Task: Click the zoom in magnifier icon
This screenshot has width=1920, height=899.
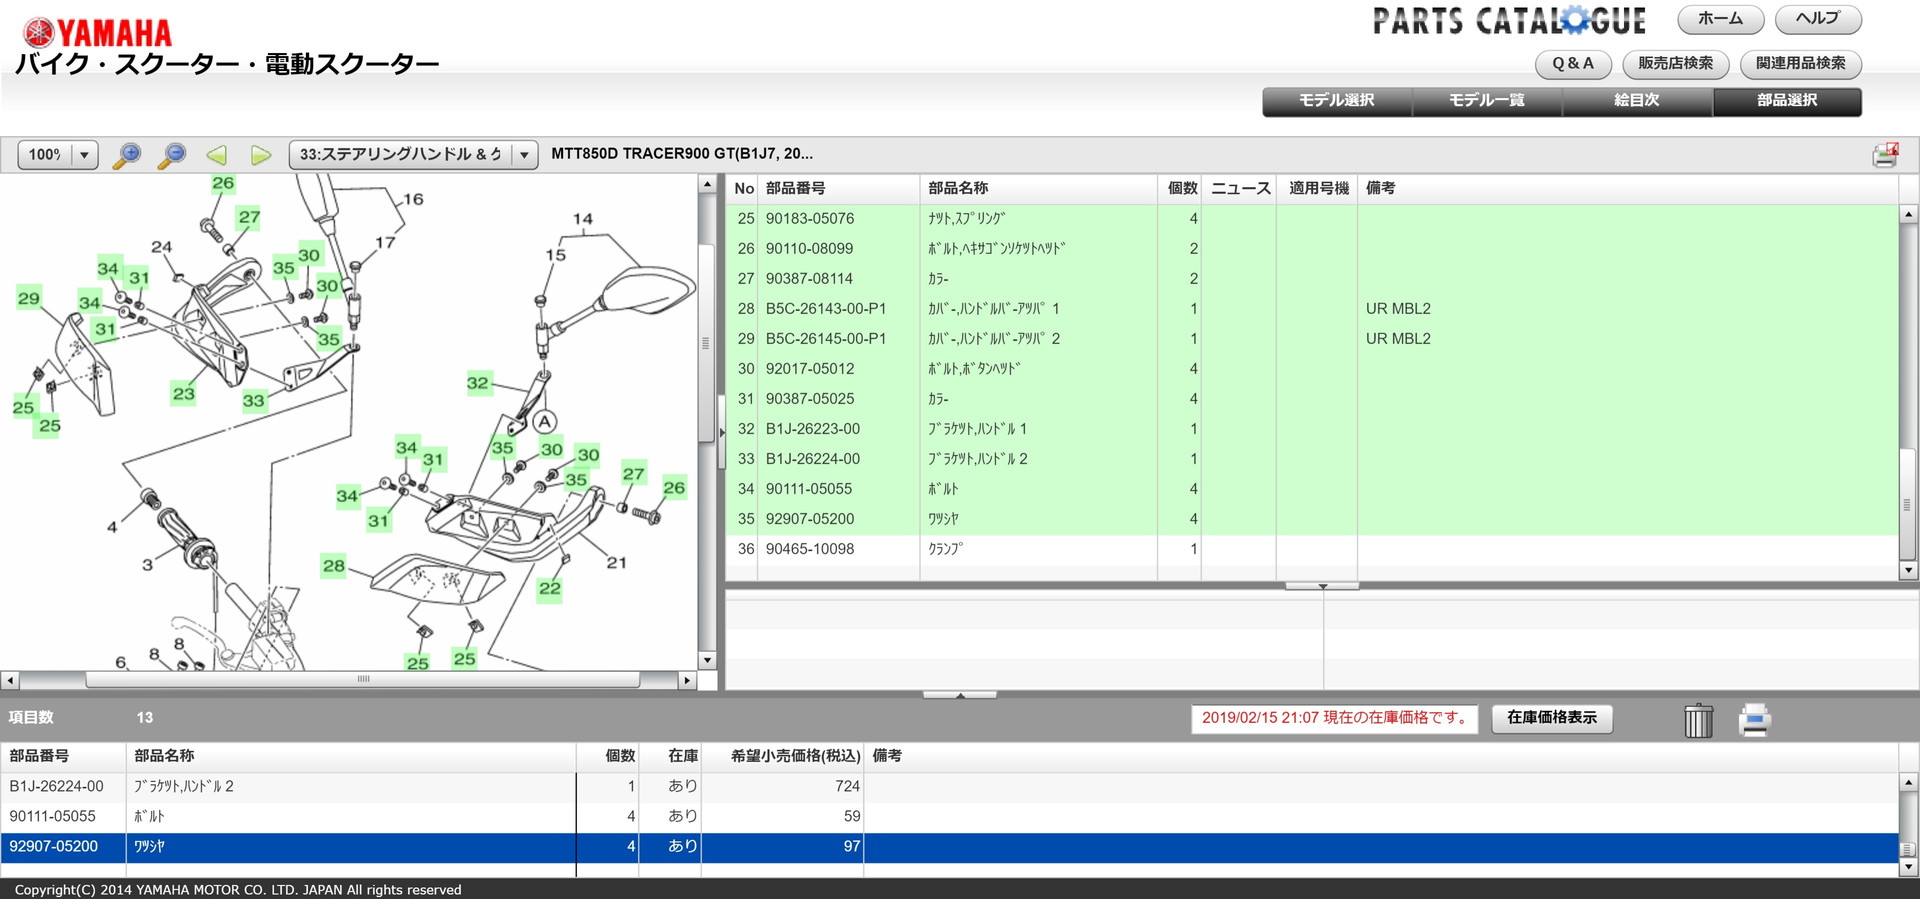Action: tap(127, 155)
